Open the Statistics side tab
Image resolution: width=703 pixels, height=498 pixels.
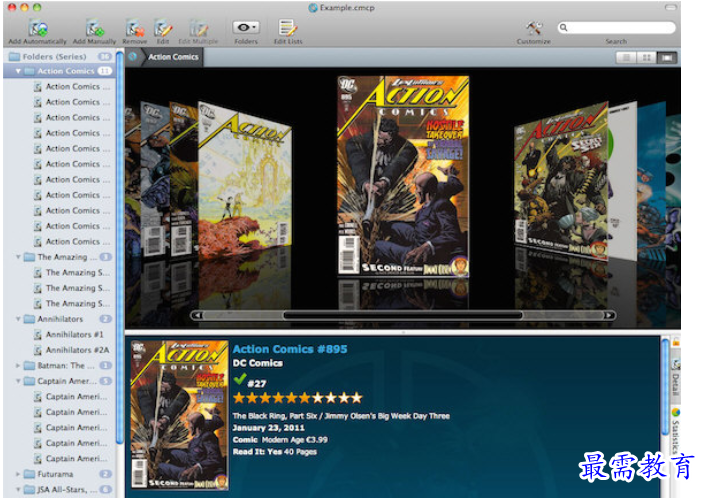point(675,431)
